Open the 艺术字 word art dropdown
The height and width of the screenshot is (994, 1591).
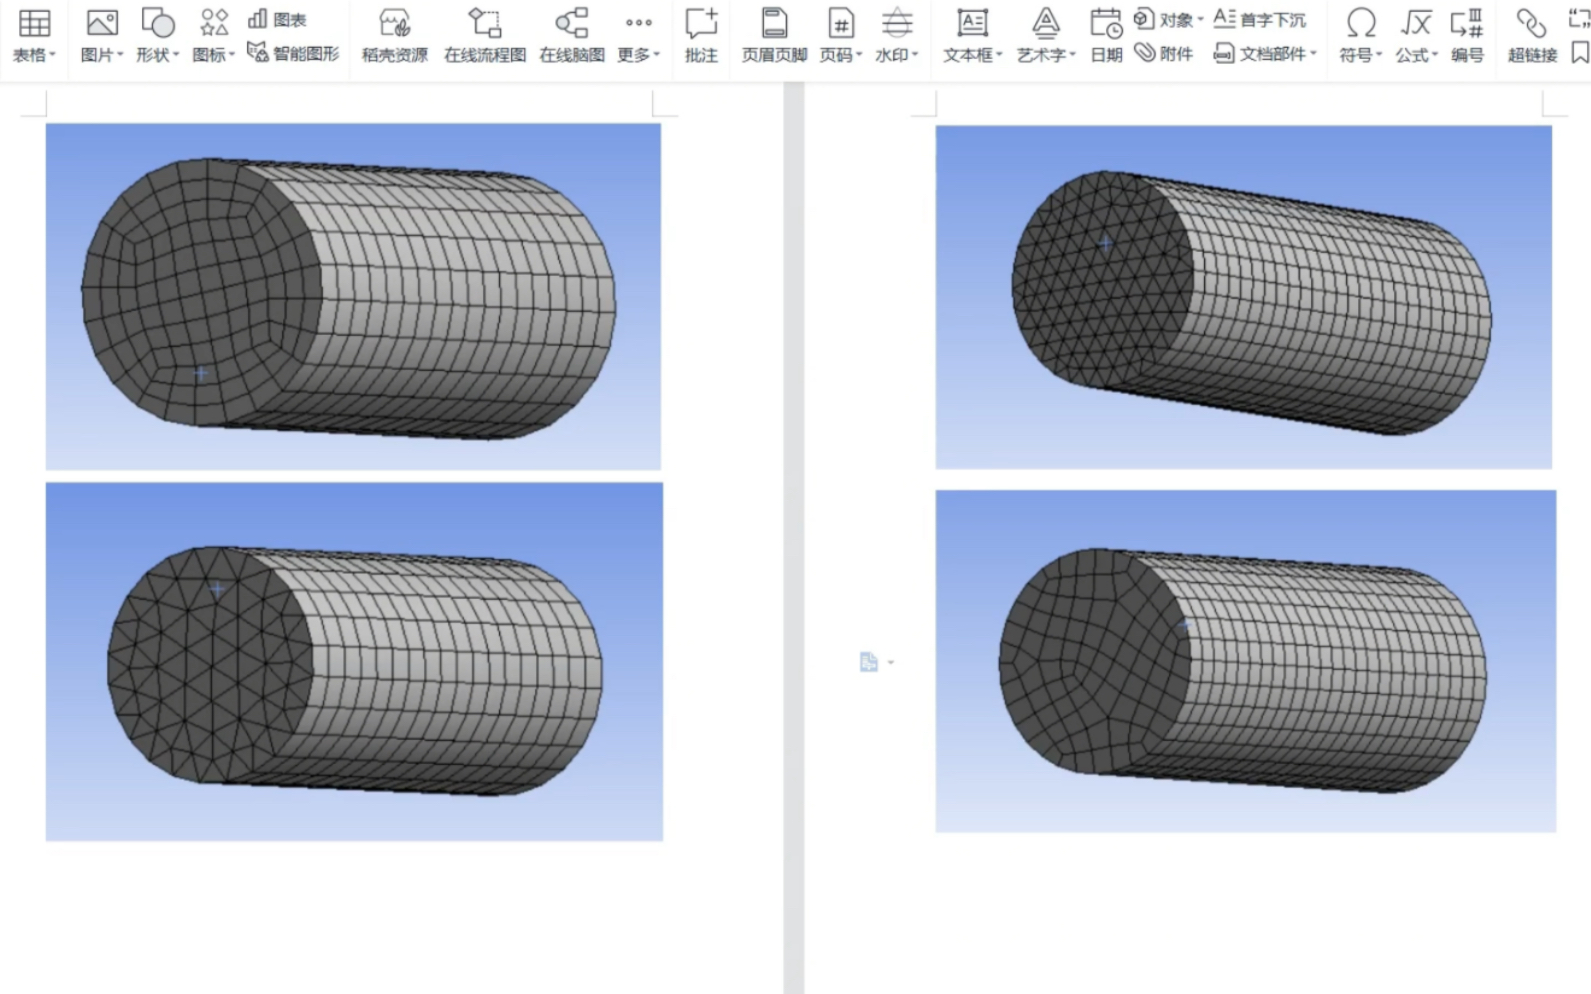[x=1046, y=55]
